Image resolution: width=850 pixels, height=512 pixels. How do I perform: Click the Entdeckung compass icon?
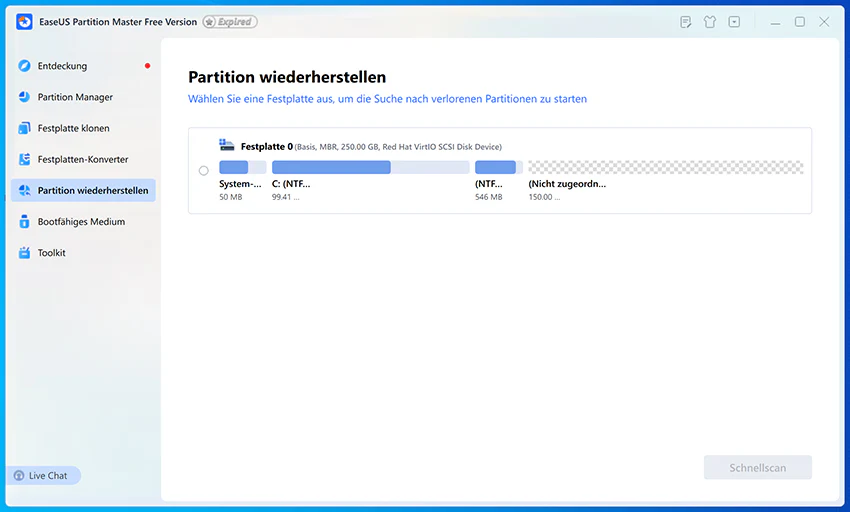(24, 66)
